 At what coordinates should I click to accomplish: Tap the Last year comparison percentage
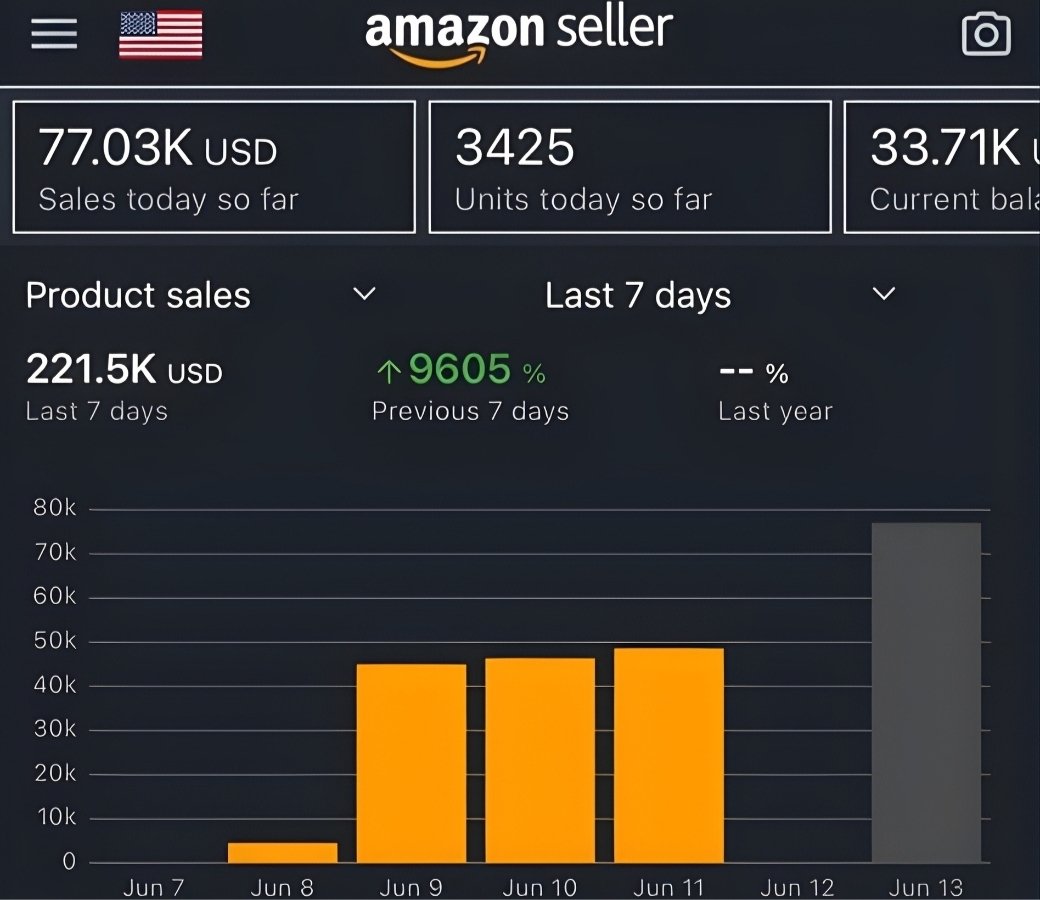click(753, 373)
